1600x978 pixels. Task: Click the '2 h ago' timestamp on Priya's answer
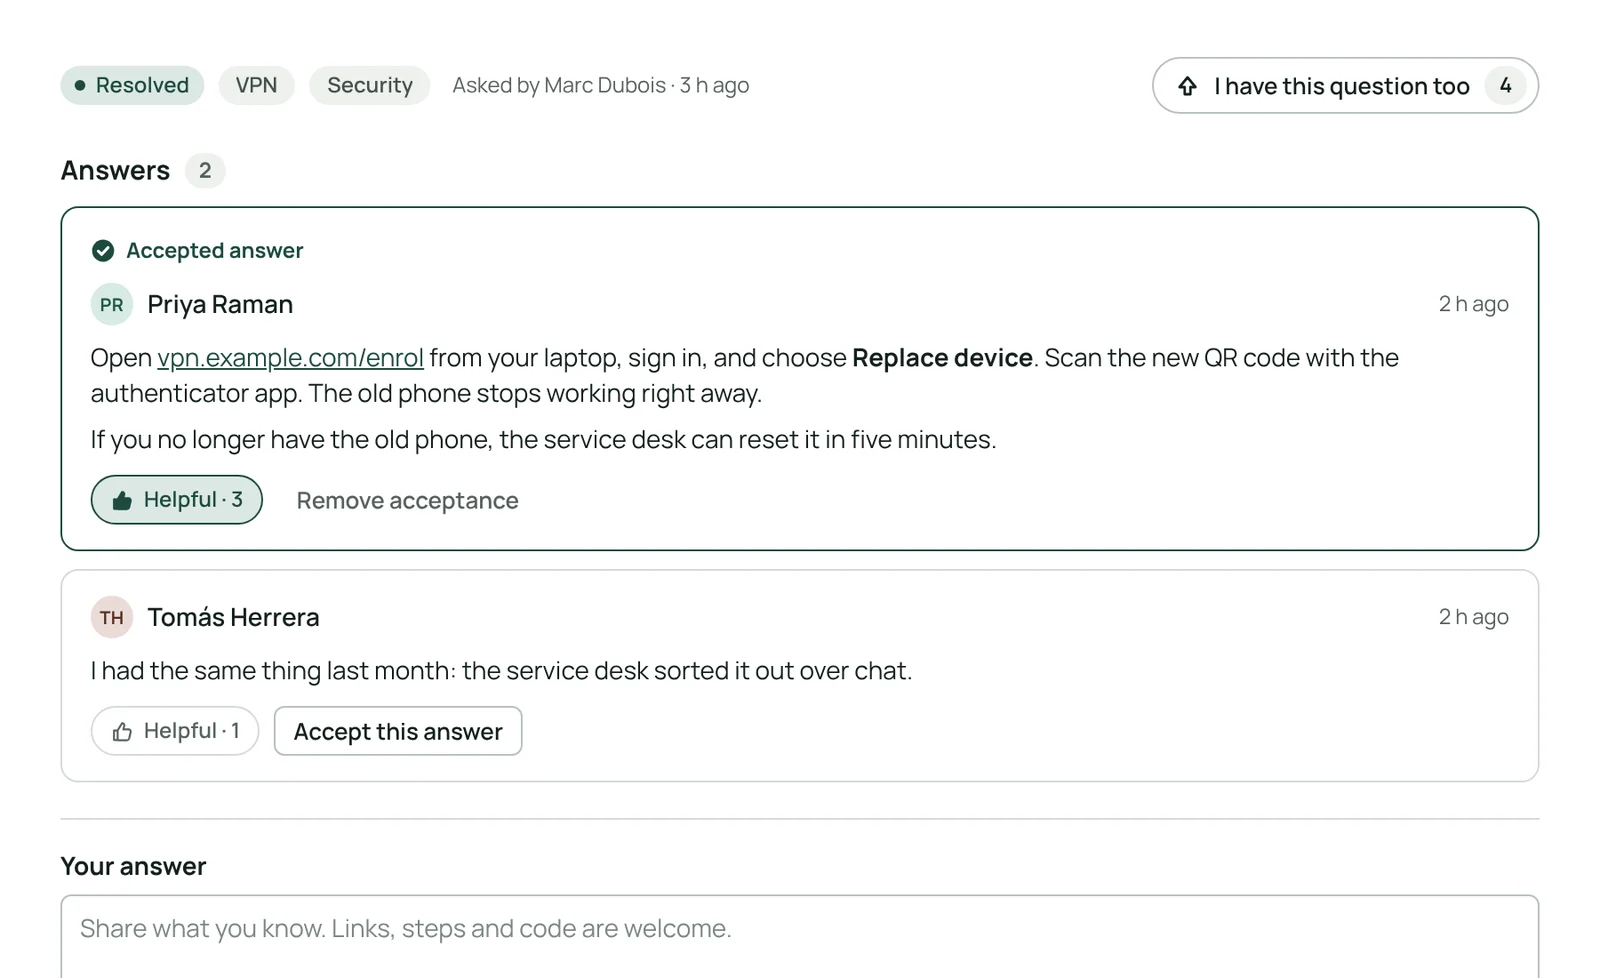coord(1473,304)
